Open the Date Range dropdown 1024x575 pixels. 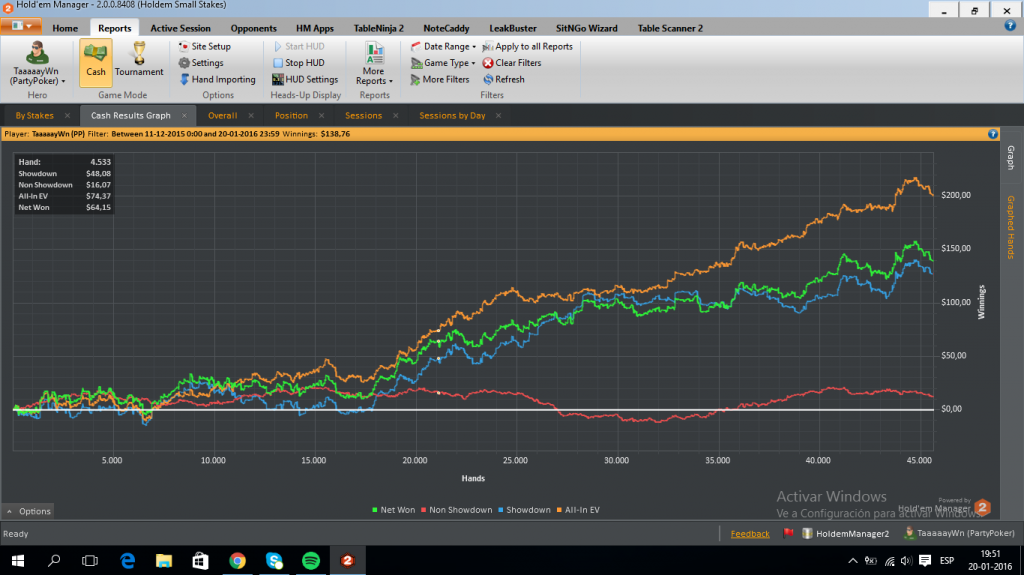[444, 47]
